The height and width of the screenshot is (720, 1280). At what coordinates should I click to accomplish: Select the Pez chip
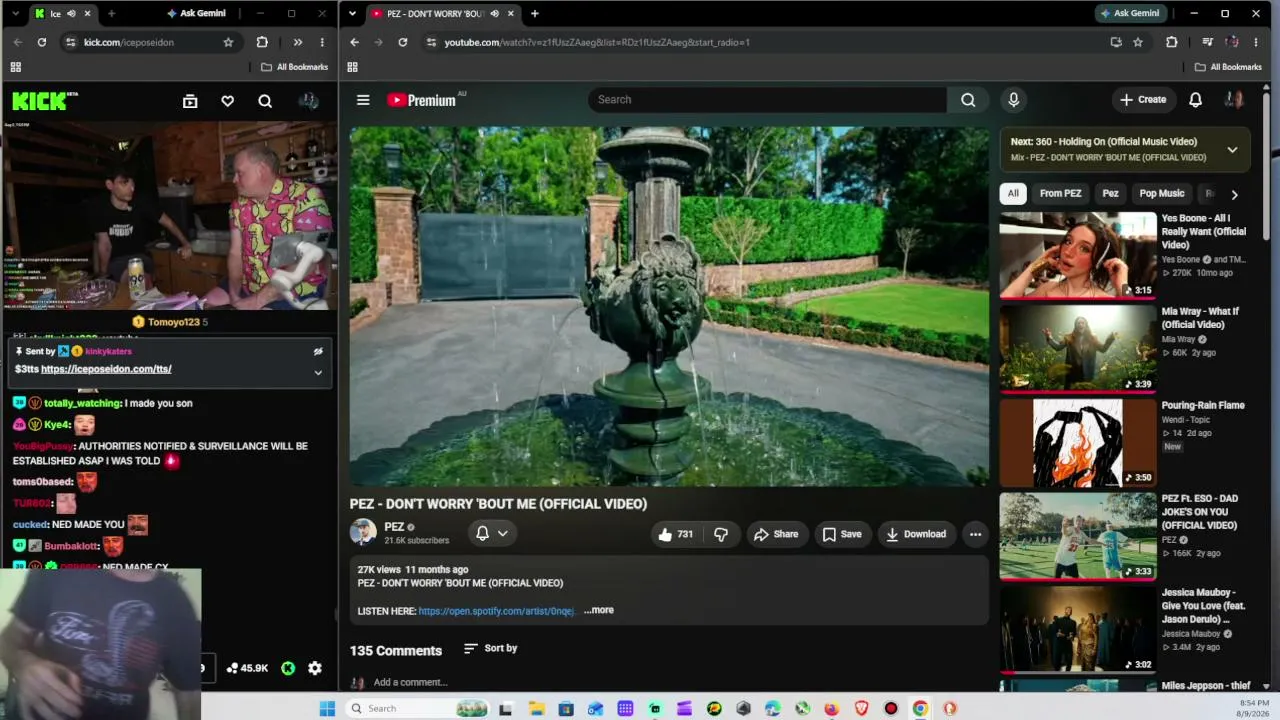1110,193
